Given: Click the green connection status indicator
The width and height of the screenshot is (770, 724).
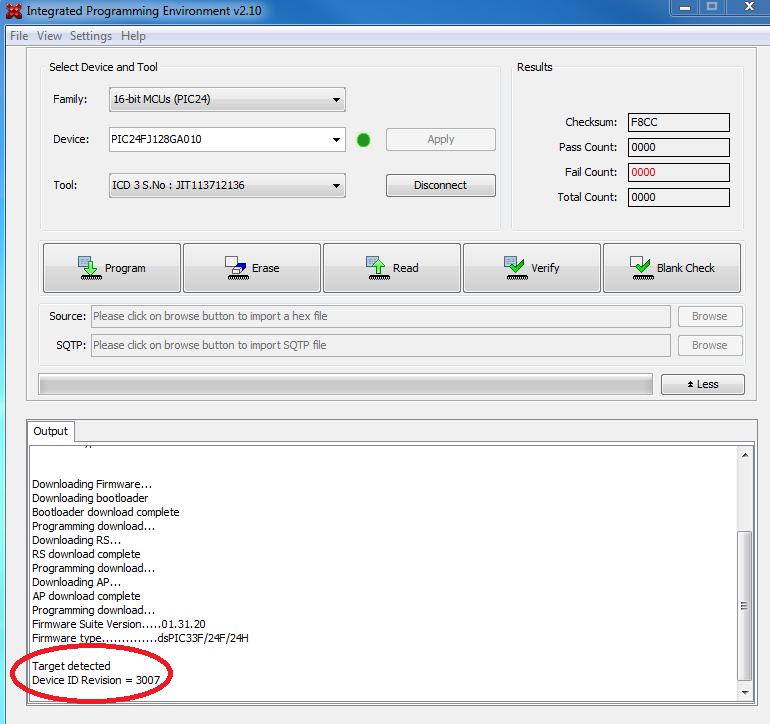Looking at the screenshot, I should (363, 140).
